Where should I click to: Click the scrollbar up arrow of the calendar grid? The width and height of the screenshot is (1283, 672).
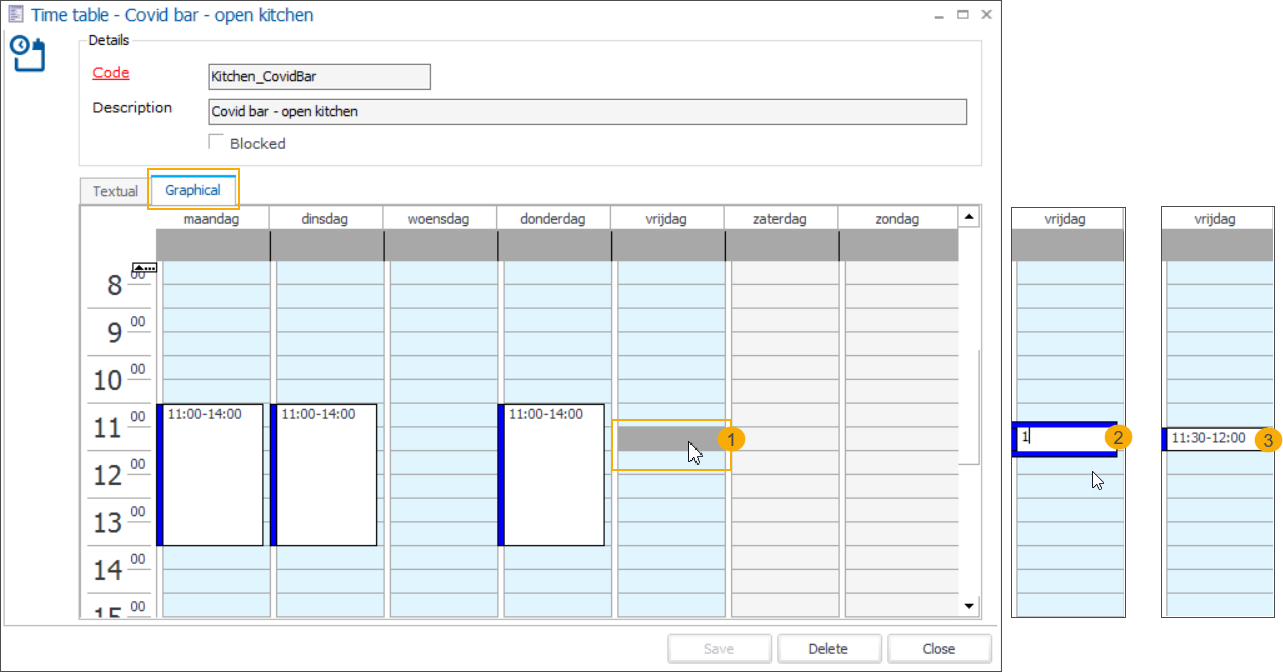coord(967,216)
